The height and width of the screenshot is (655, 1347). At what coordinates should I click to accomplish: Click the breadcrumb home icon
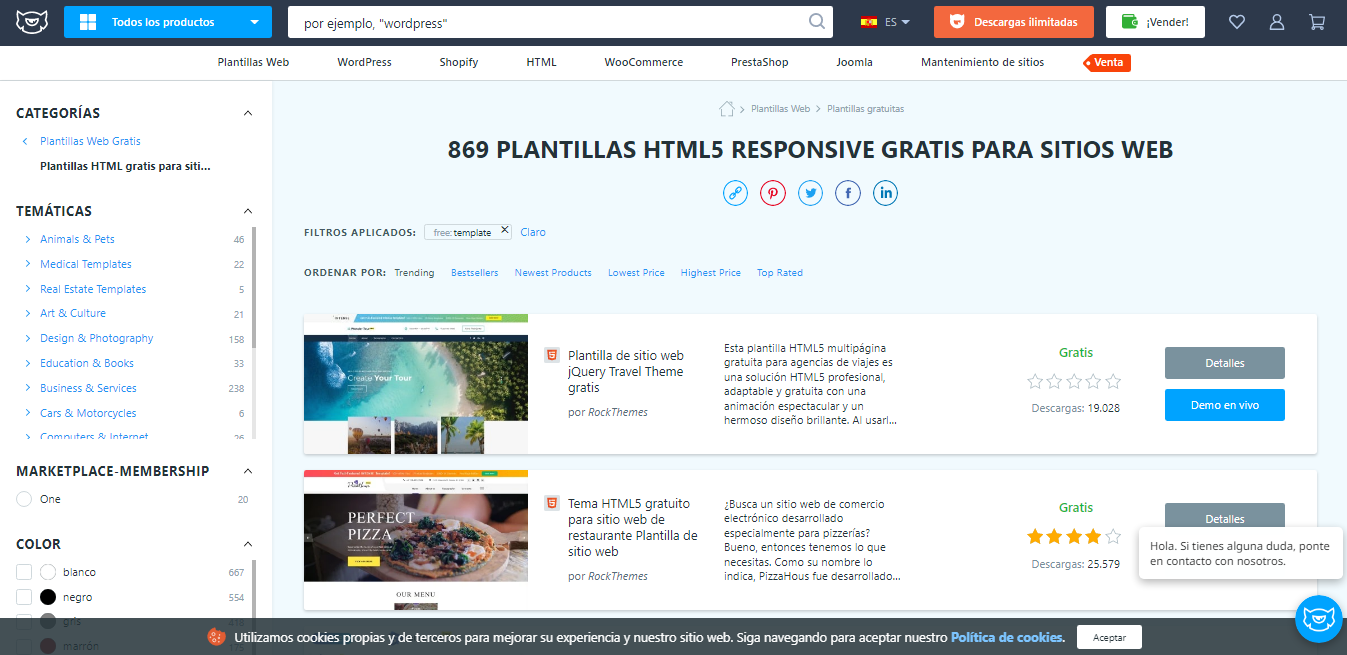(727, 108)
